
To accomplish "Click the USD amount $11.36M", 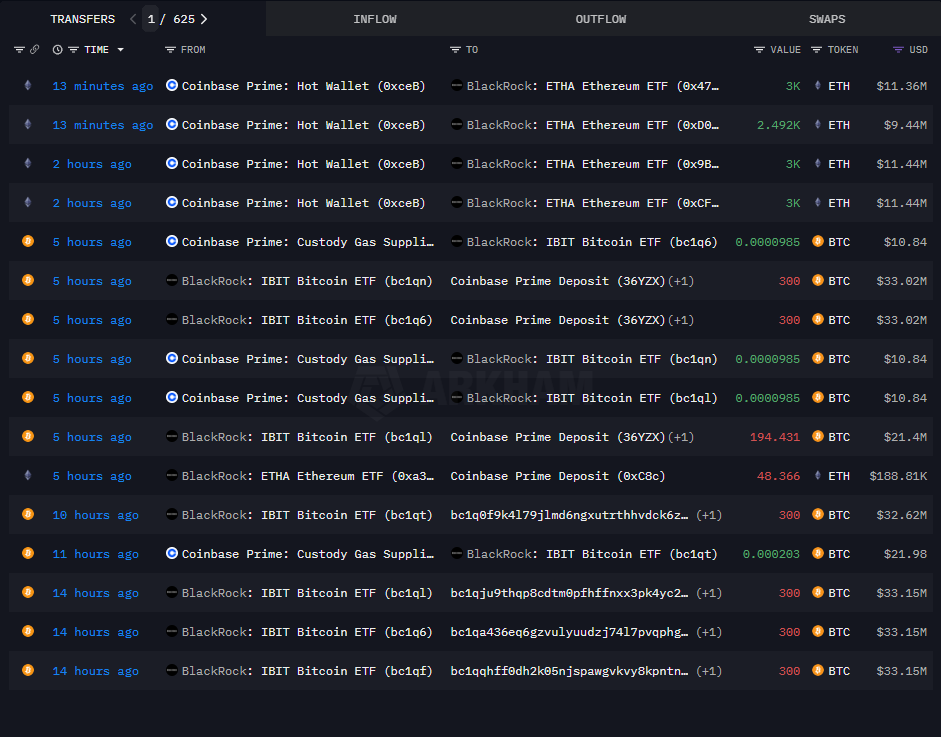I will point(902,86).
